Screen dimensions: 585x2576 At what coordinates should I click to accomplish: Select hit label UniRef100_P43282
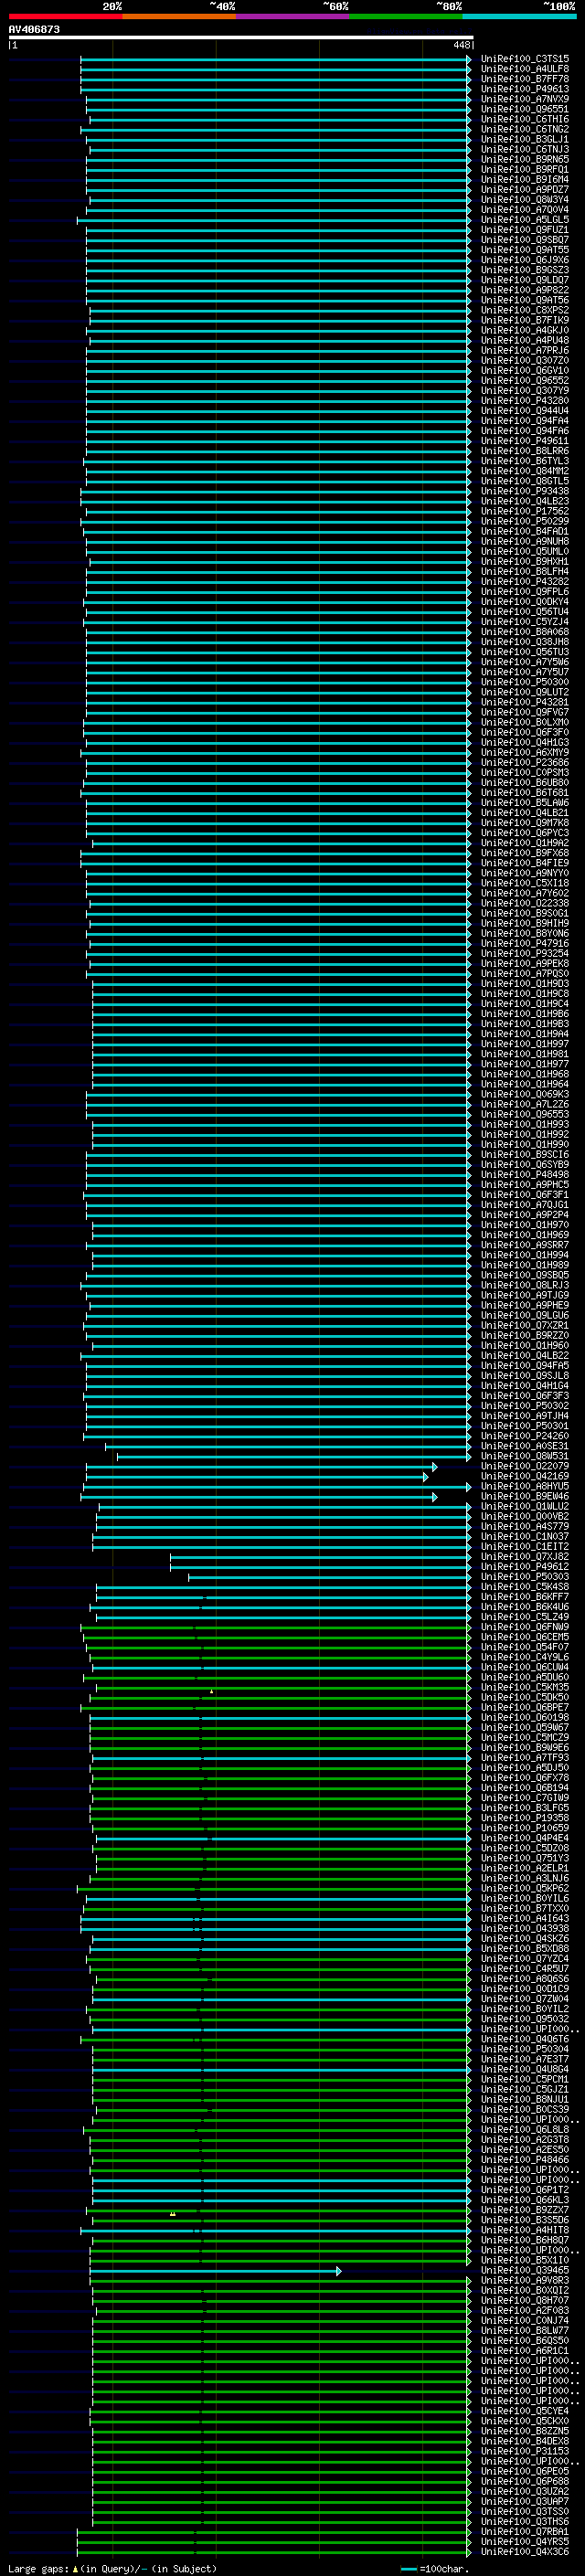click(525, 581)
